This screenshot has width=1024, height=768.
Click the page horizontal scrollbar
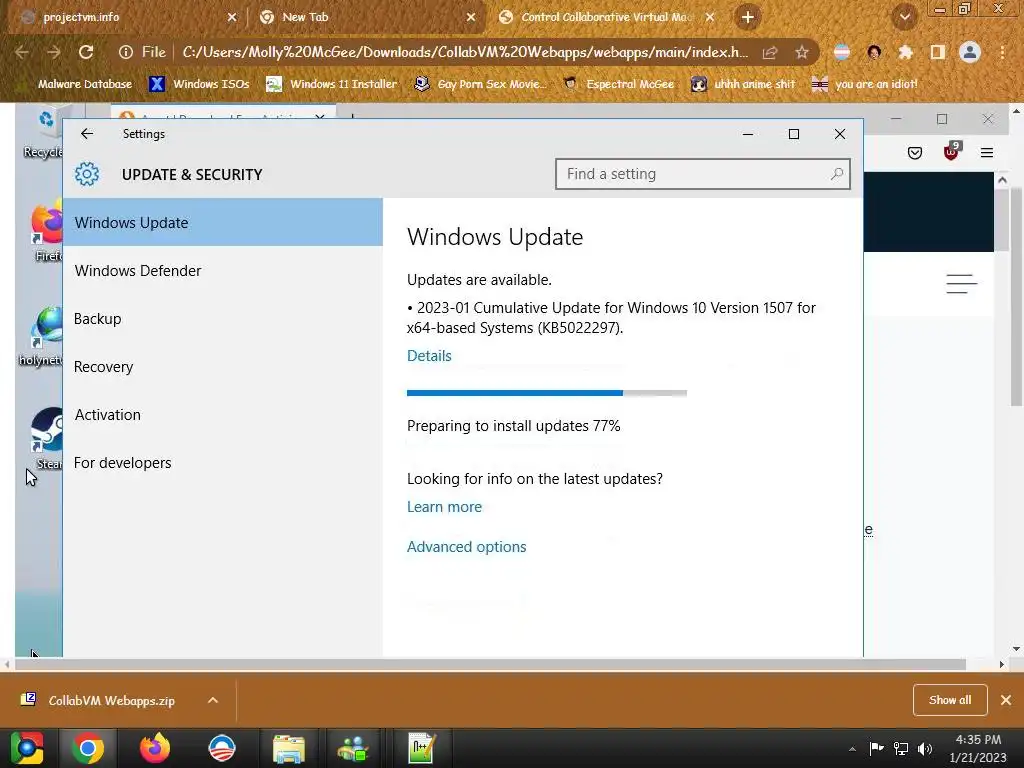click(x=490, y=664)
